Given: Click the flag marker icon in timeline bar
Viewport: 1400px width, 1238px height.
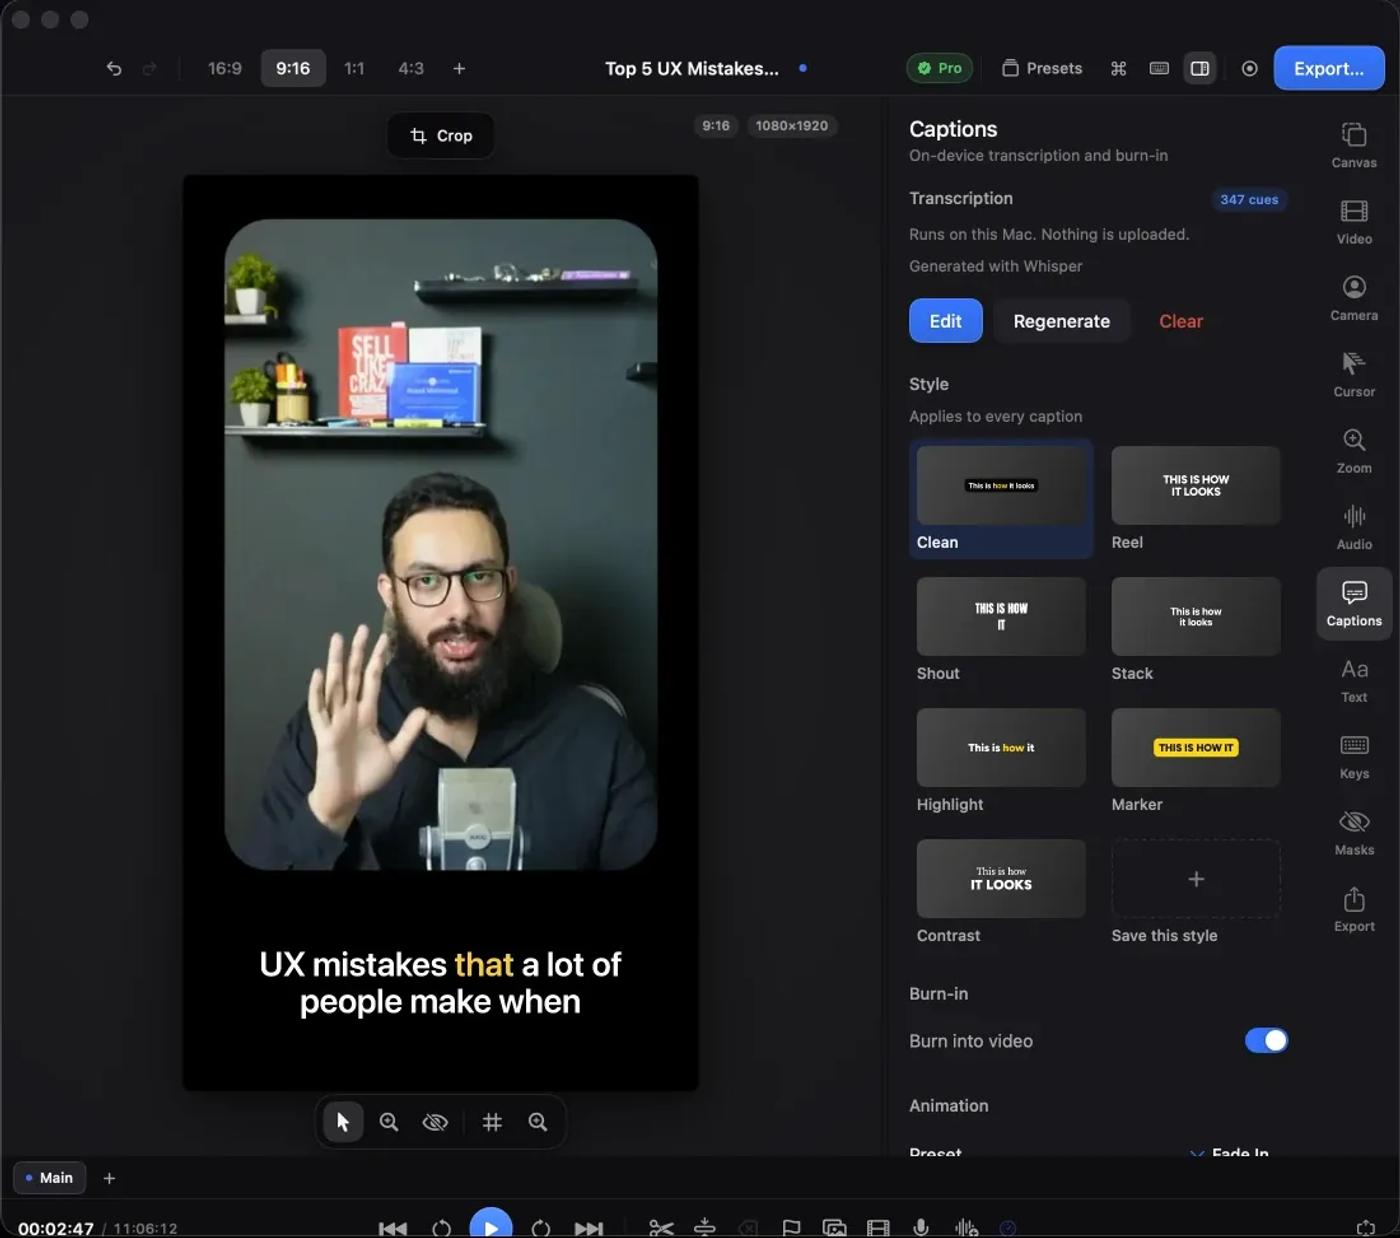Looking at the screenshot, I should (791, 1227).
